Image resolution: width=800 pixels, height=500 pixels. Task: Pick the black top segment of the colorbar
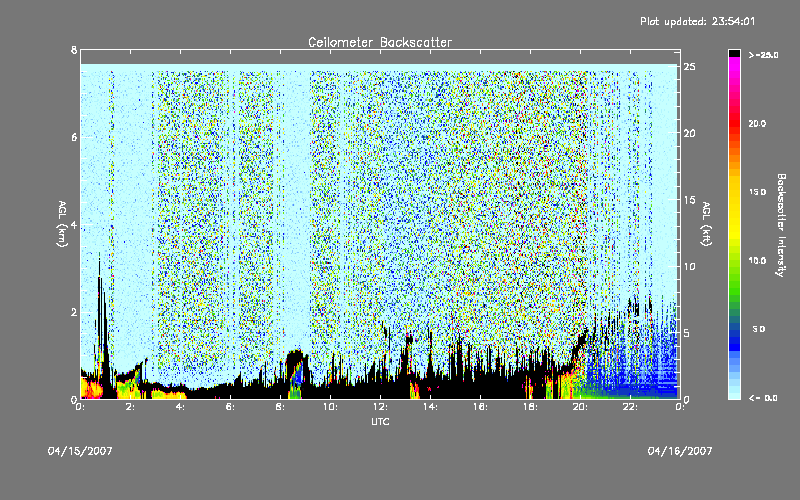(734, 53)
